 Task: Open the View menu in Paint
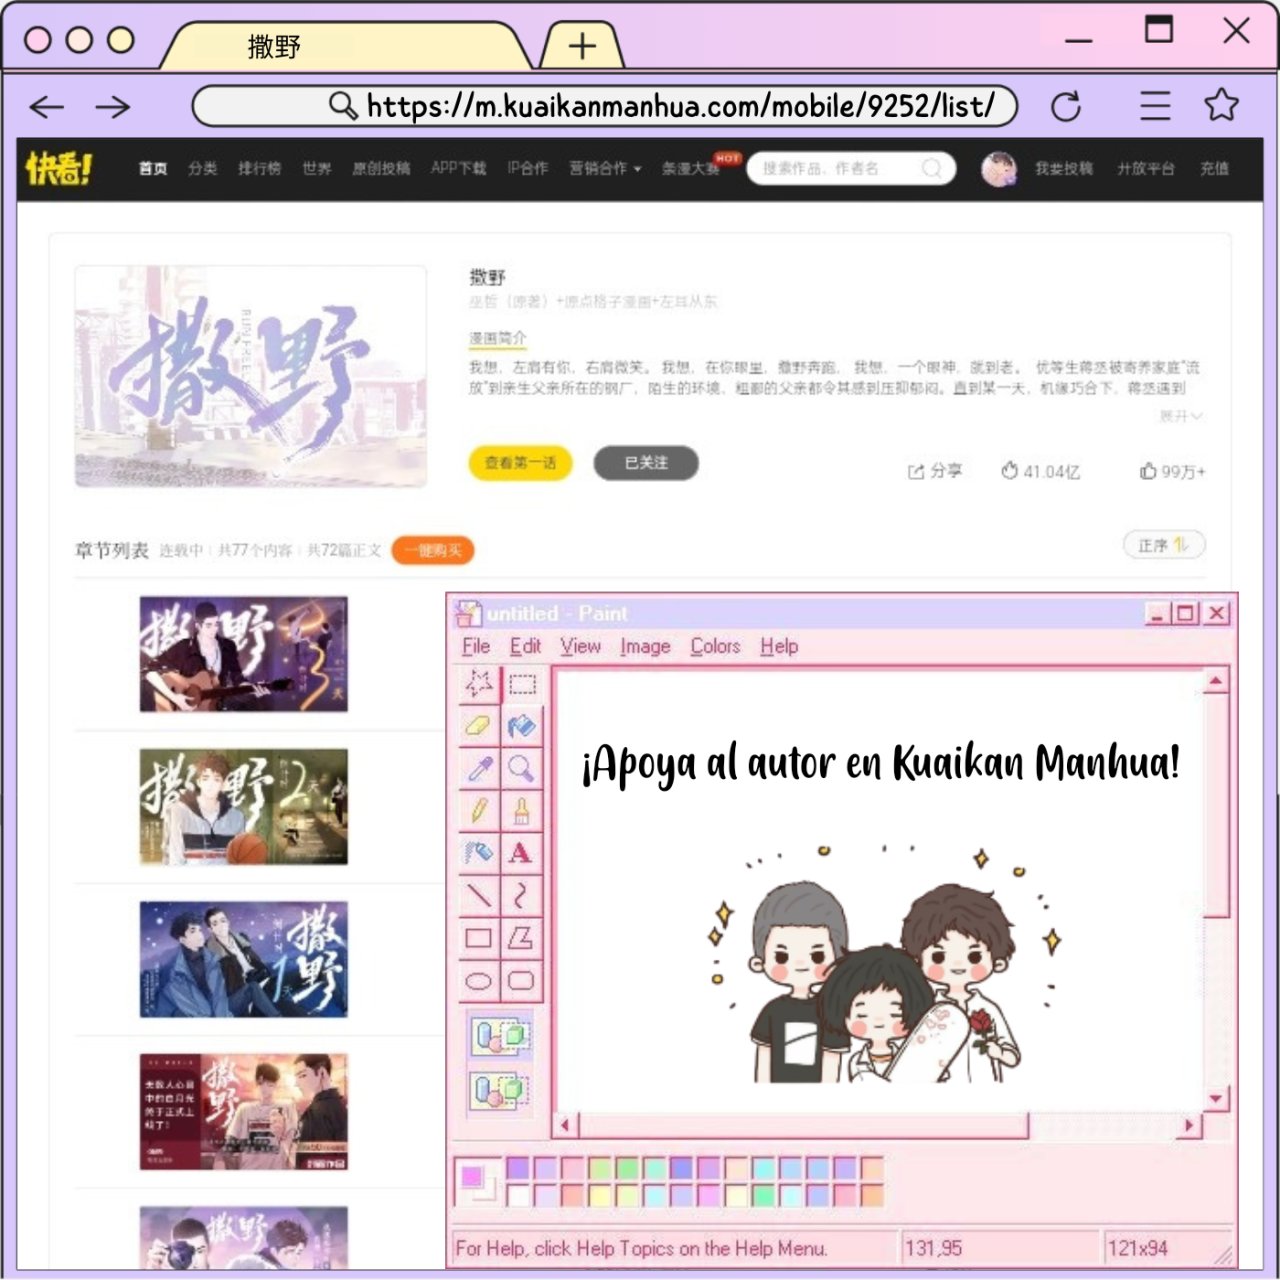point(580,646)
